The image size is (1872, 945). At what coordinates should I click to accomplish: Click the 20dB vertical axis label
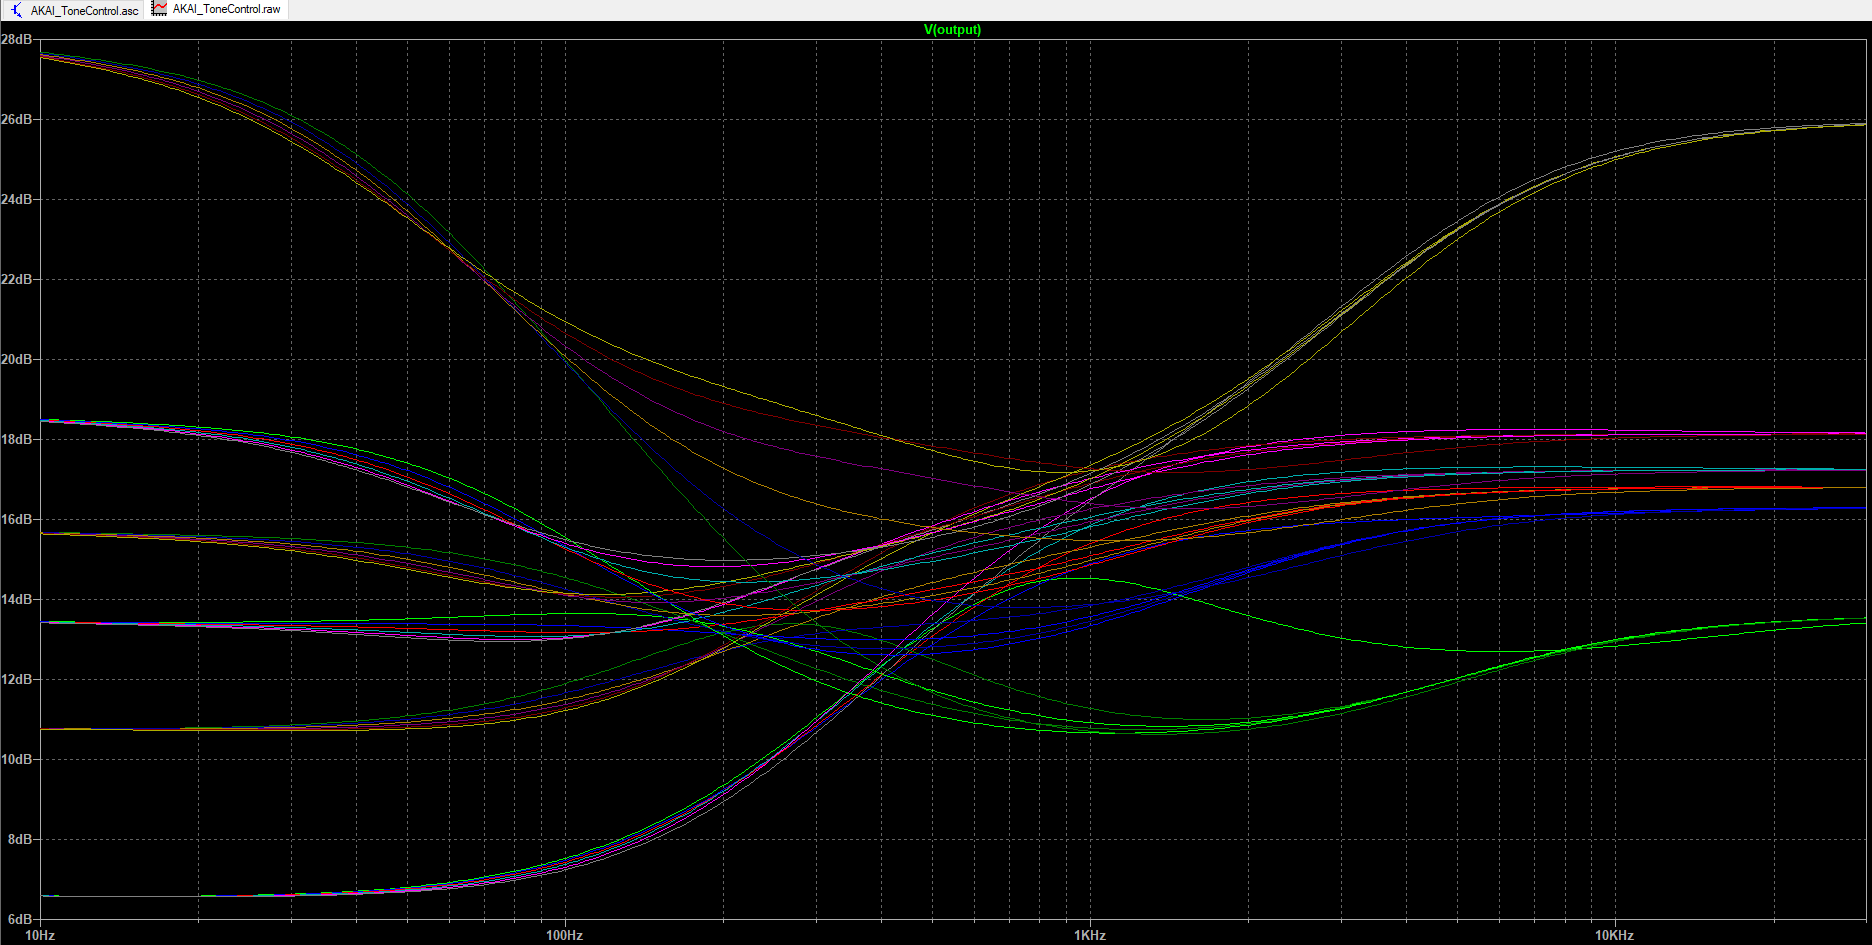[x=16, y=359]
